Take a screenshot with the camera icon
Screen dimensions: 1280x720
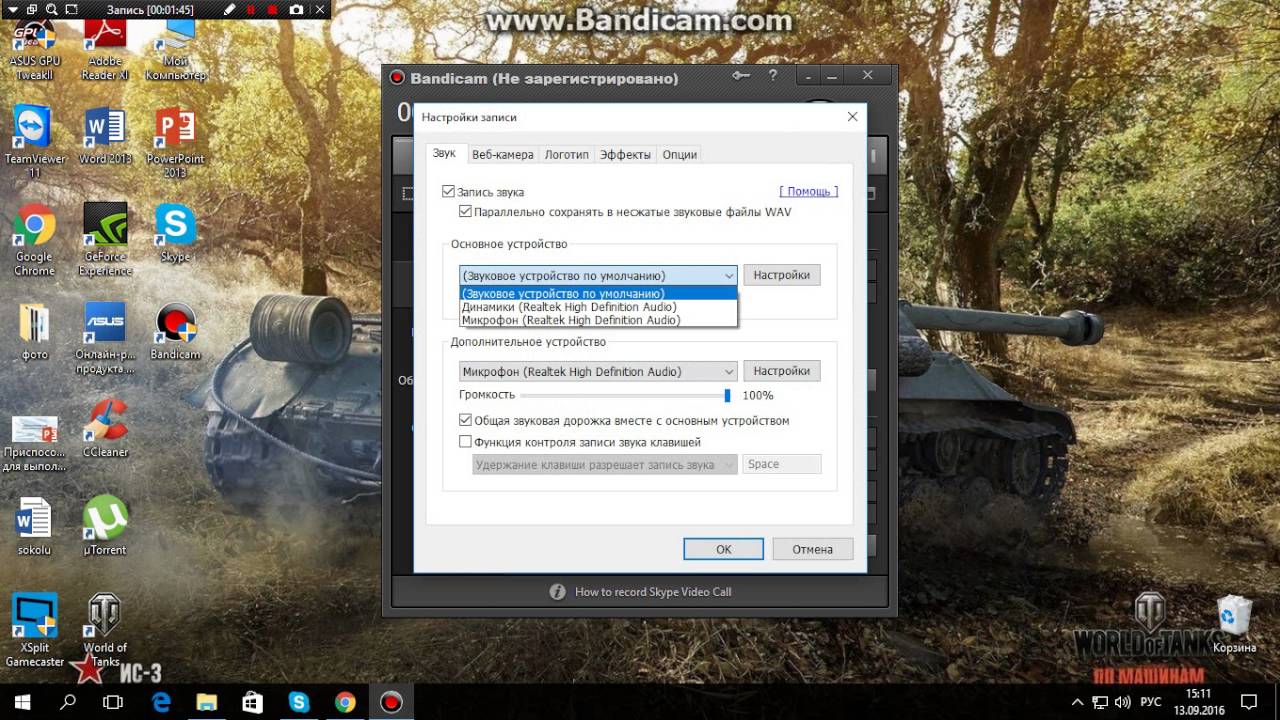tap(296, 9)
